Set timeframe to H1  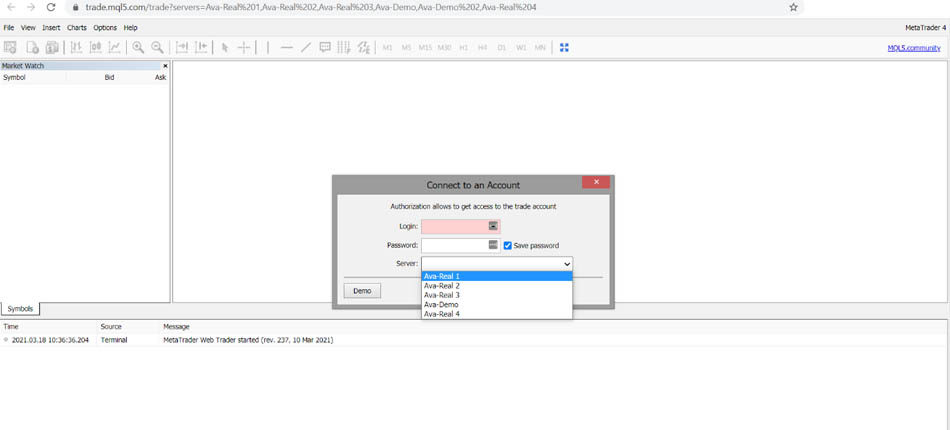[463, 47]
